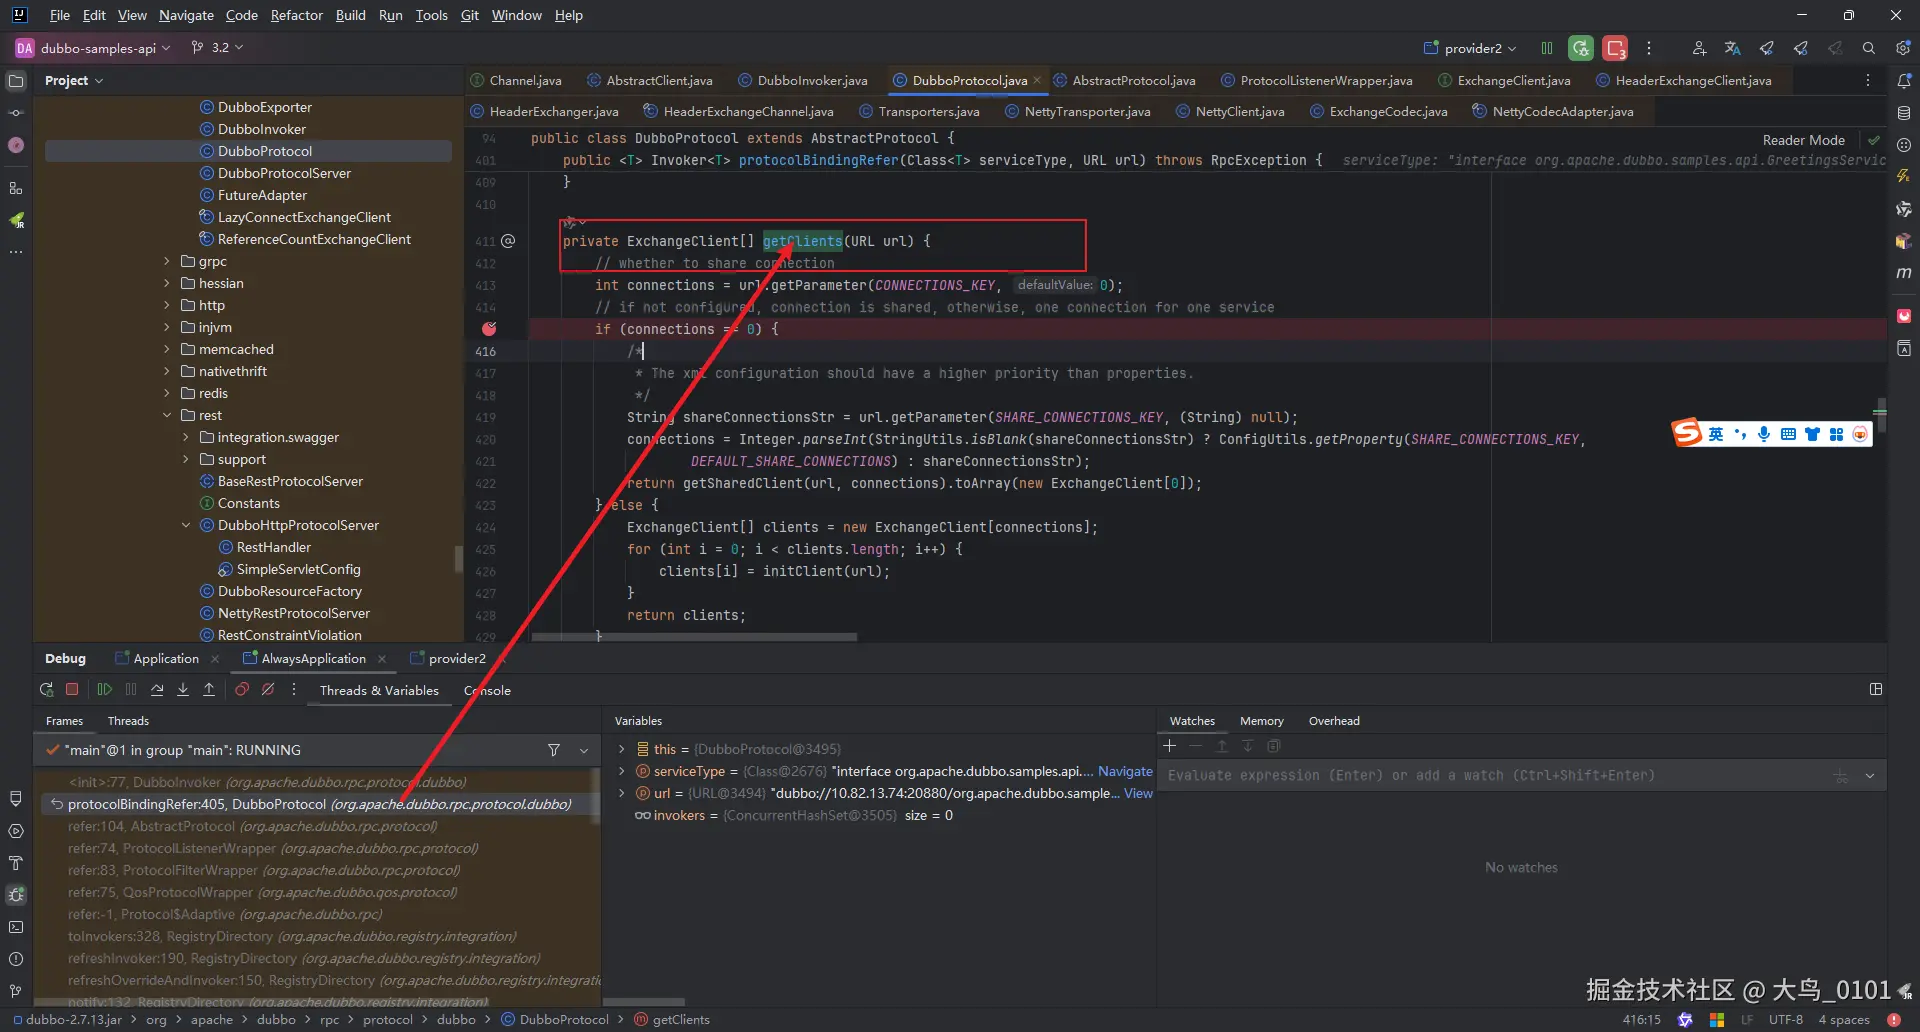Image resolution: width=1920 pixels, height=1032 pixels.
Task: Click the Step Out debug icon
Action: click(x=209, y=690)
